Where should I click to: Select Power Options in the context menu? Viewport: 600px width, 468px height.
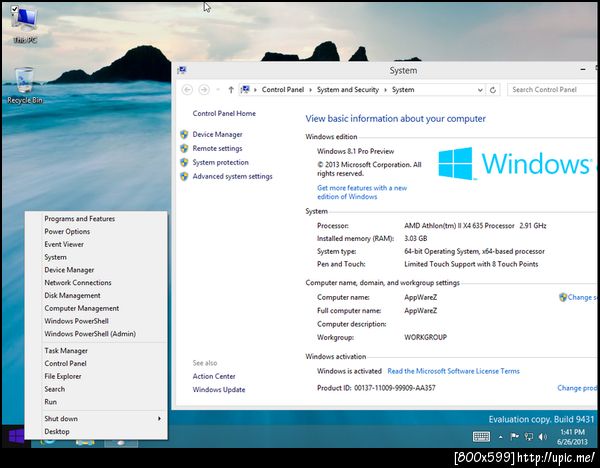(96, 232)
